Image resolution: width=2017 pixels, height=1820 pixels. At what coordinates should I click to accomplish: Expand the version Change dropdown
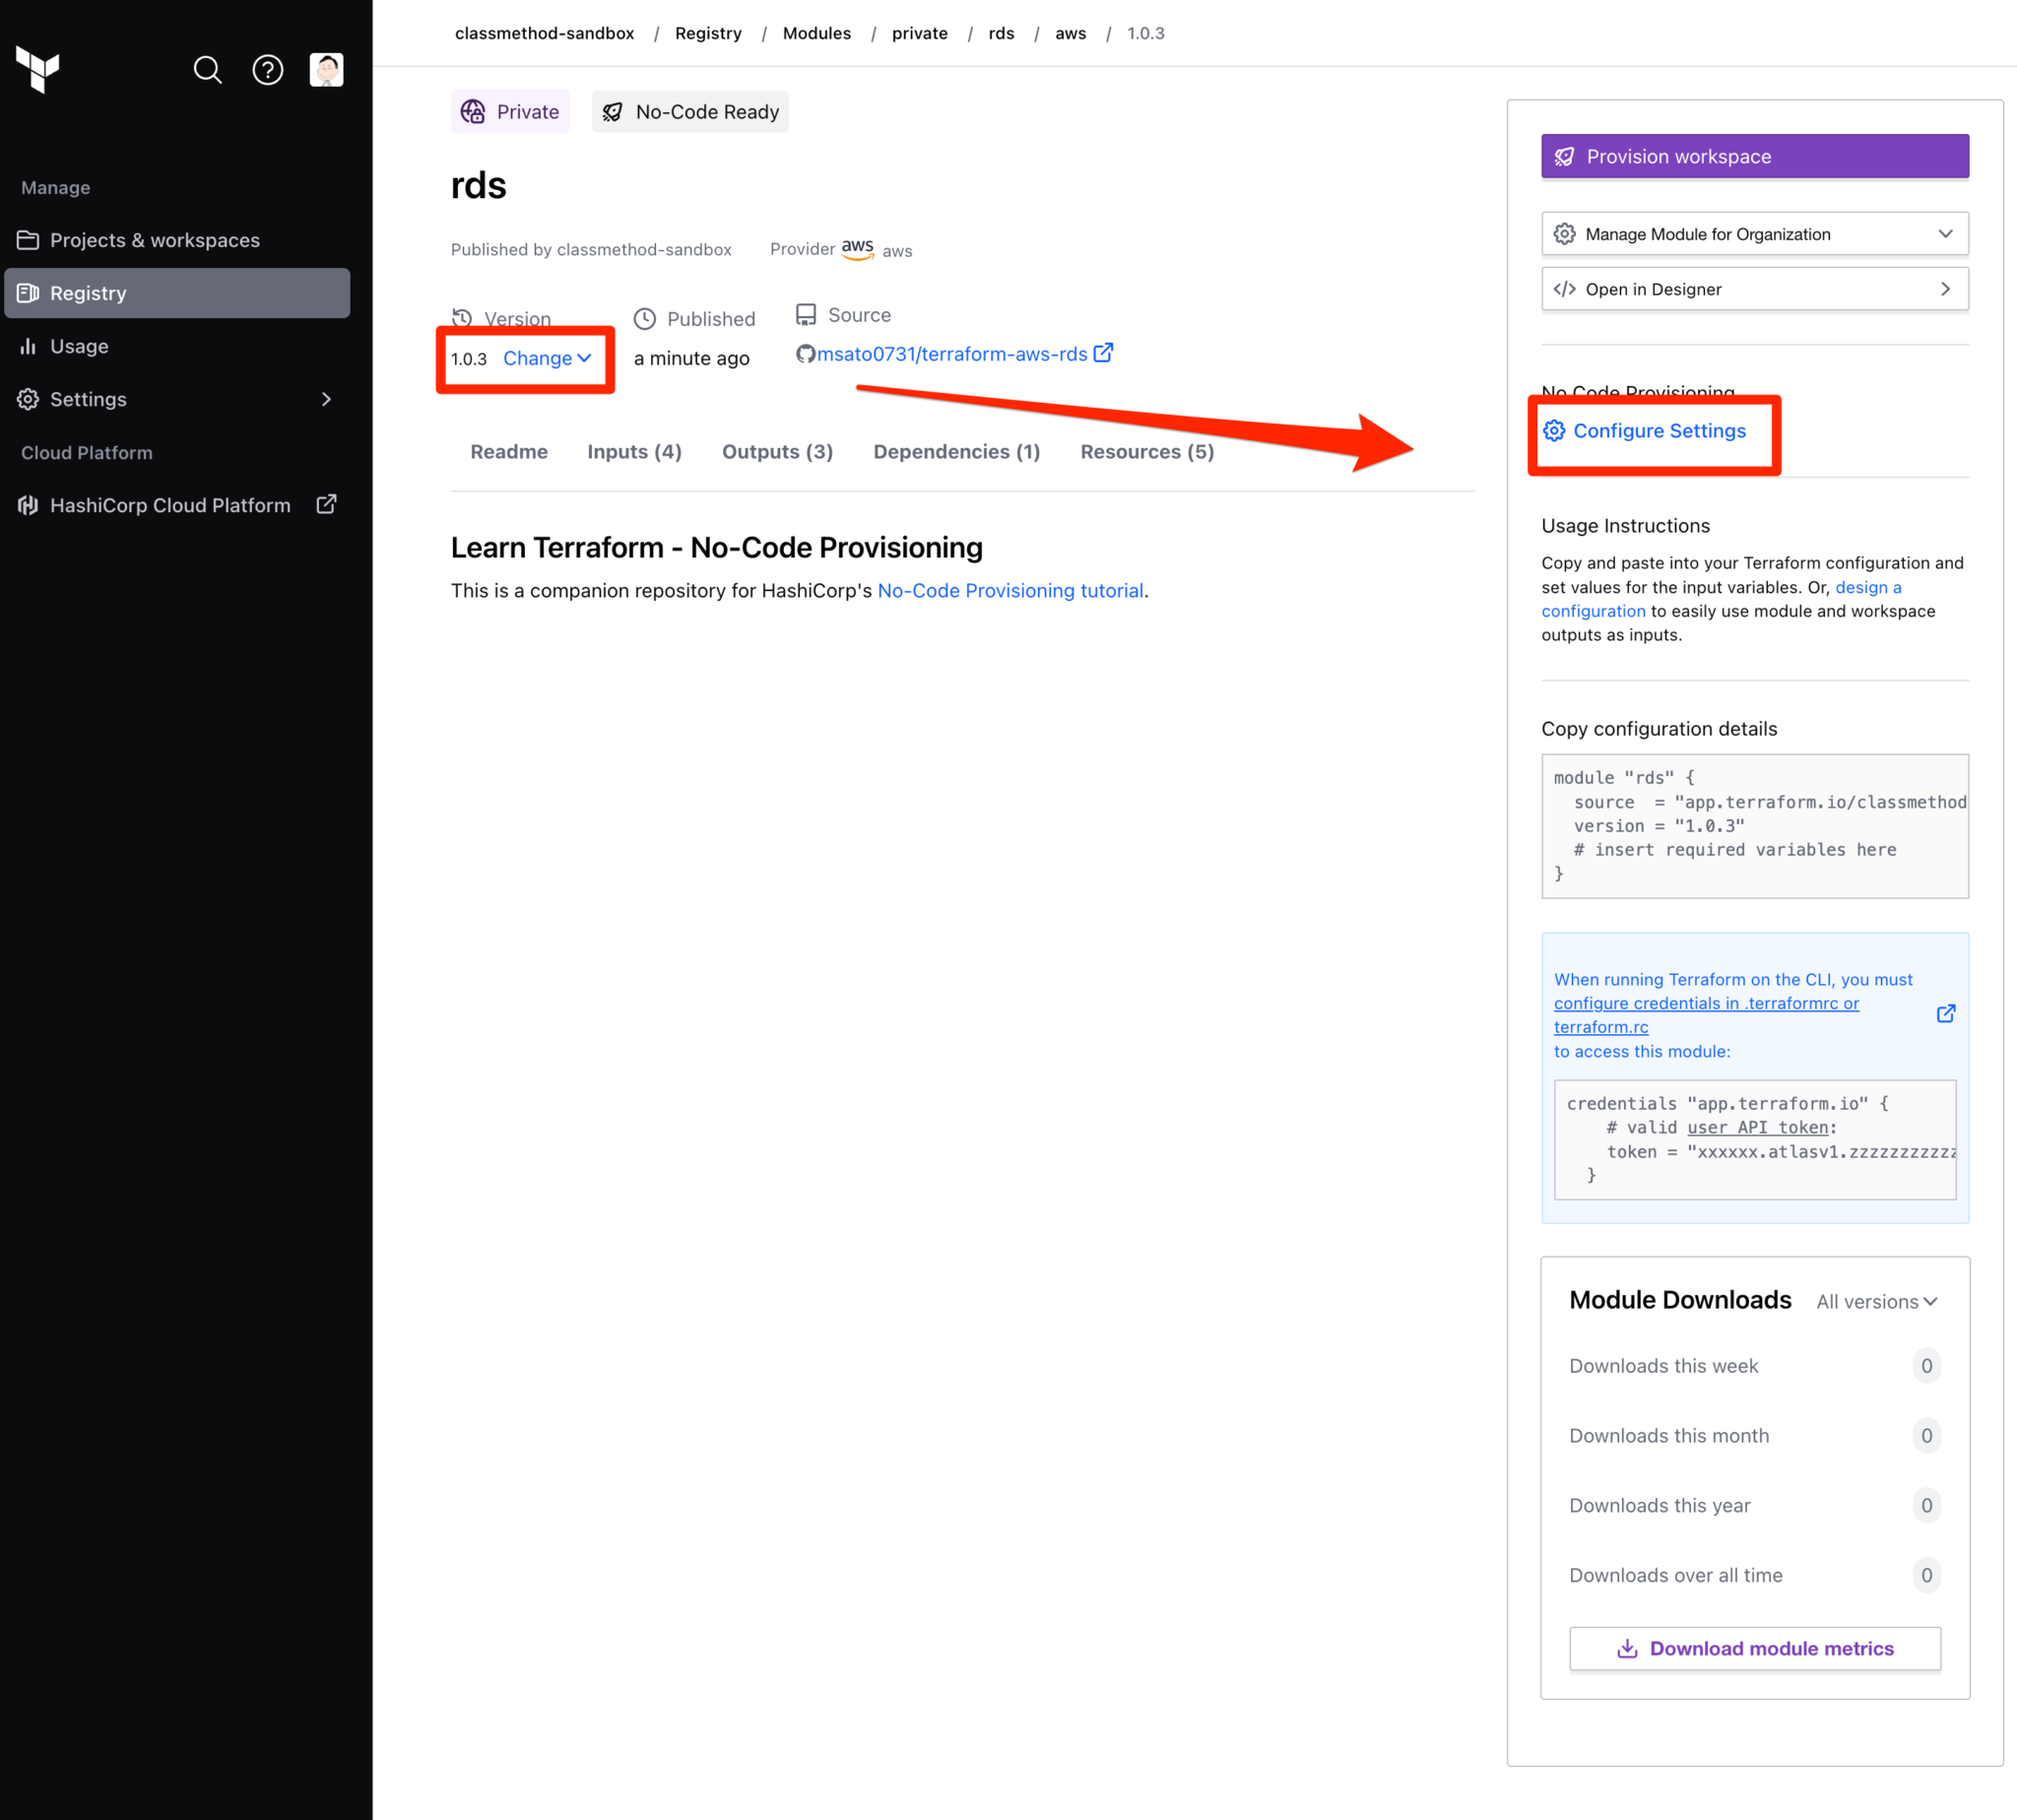tap(547, 358)
